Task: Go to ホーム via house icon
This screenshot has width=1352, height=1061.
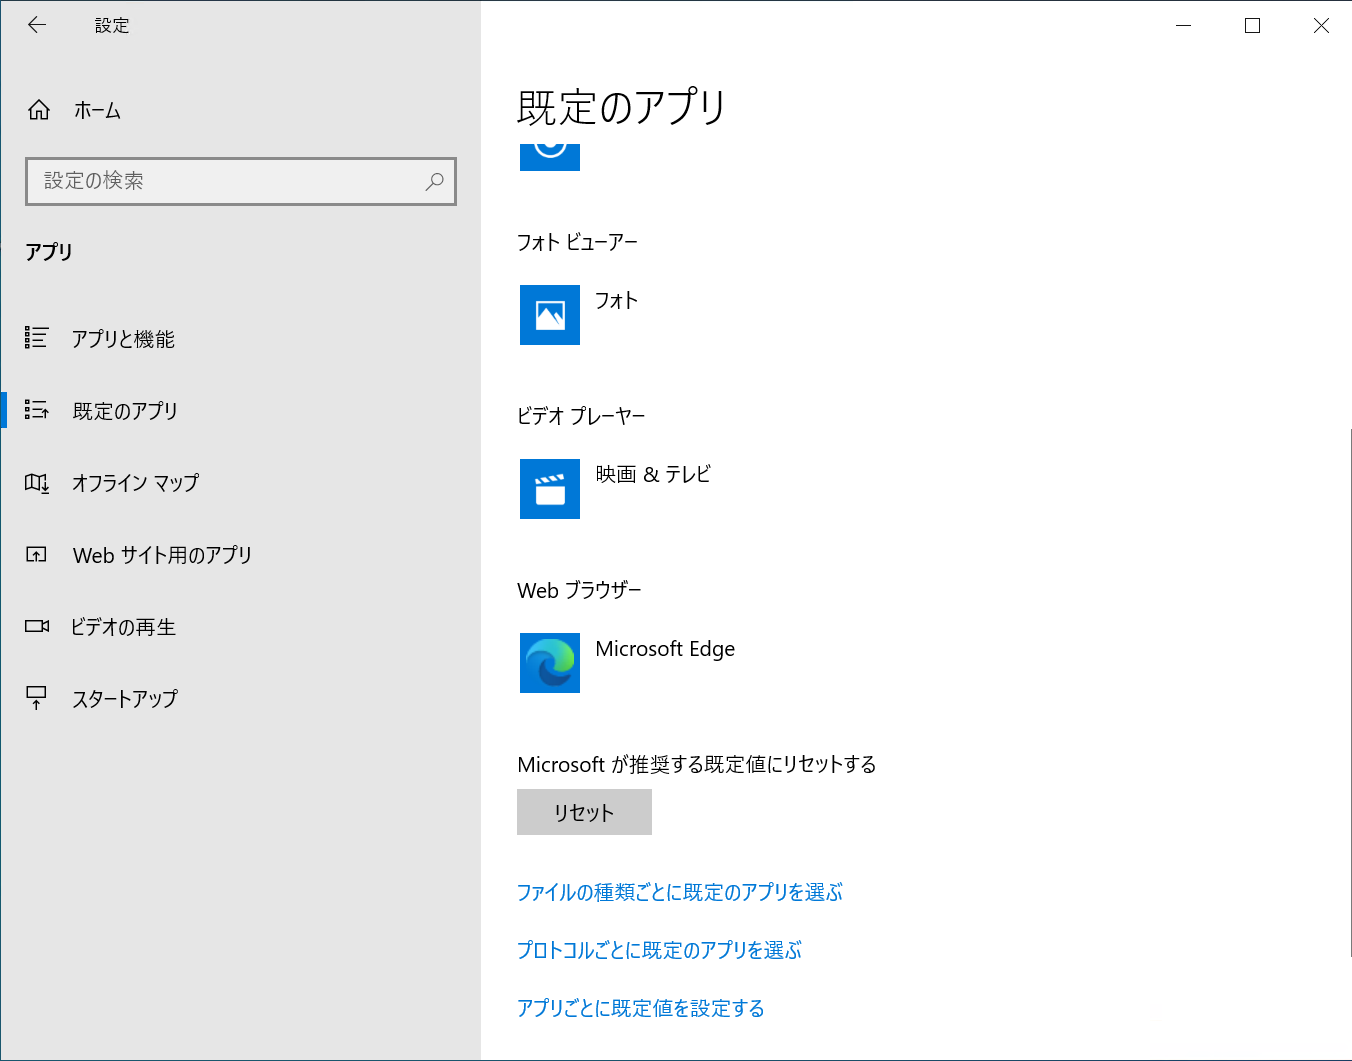Action: pos(39,110)
